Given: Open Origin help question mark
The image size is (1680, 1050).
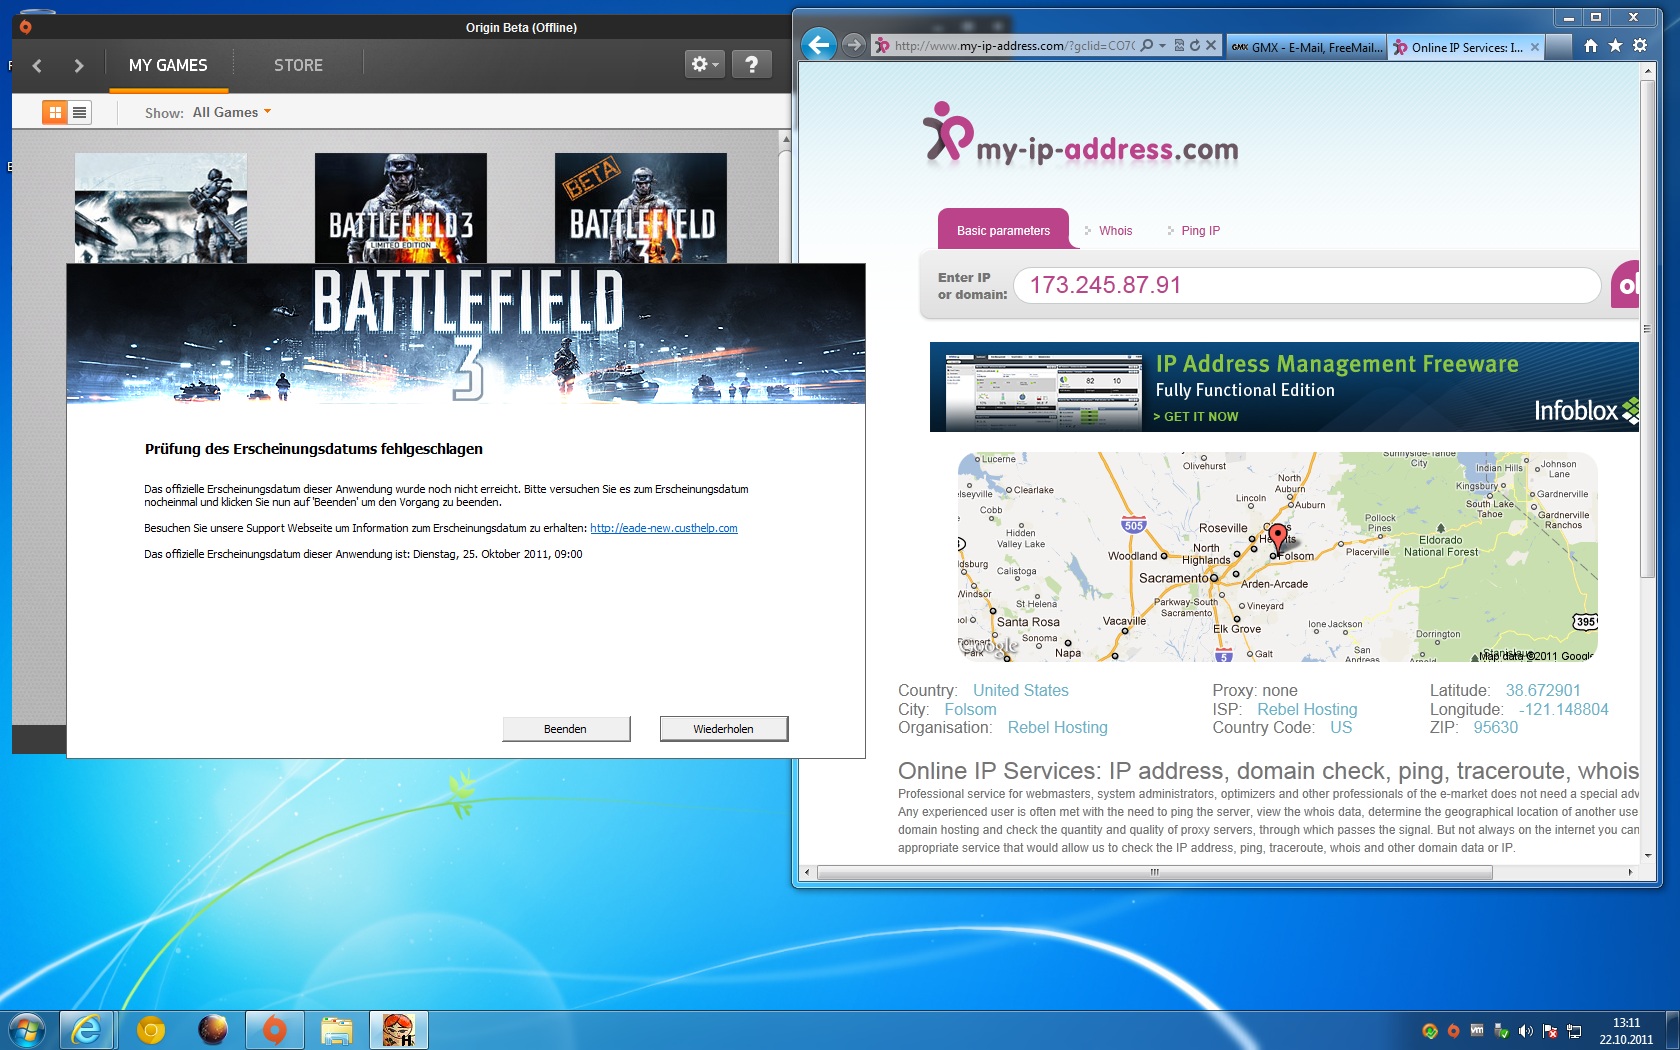Looking at the screenshot, I should click(x=751, y=64).
